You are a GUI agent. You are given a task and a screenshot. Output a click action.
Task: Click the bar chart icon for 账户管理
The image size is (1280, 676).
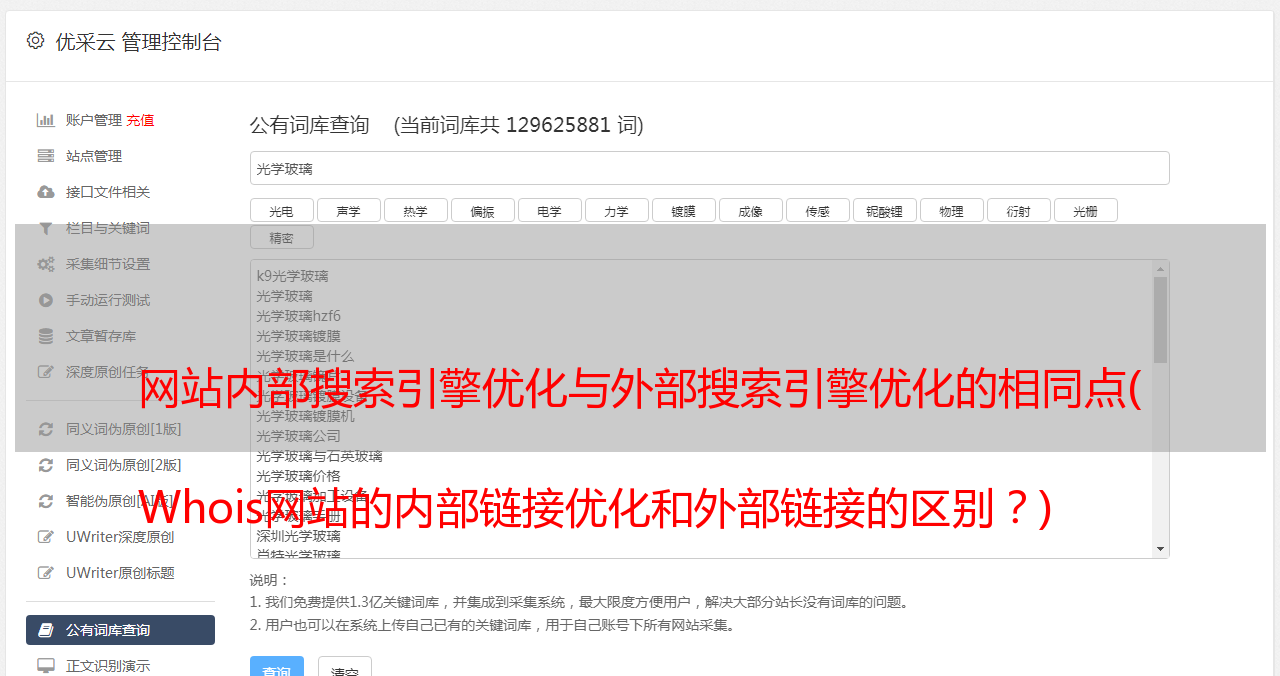(x=46, y=120)
